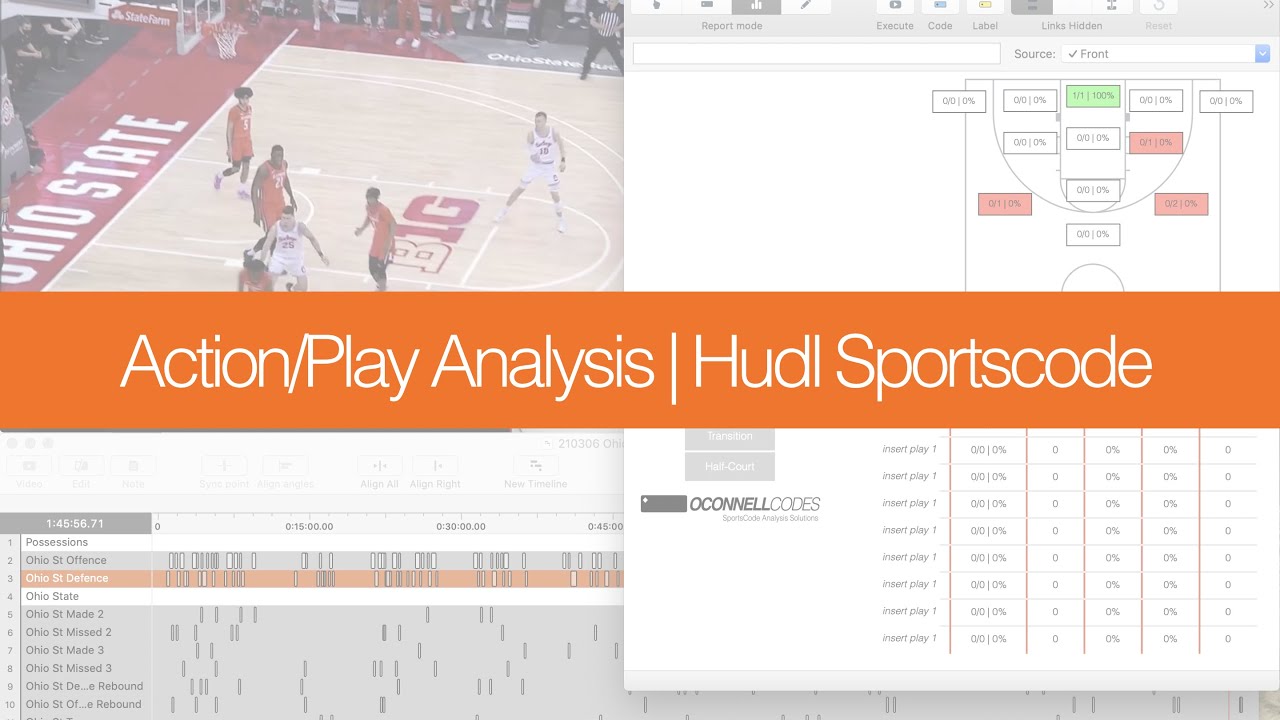Image resolution: width=1280 pixels, height=720 pixels.
Task: Select the rightmost links display segment icon
Action: (x=1111, y=5)
